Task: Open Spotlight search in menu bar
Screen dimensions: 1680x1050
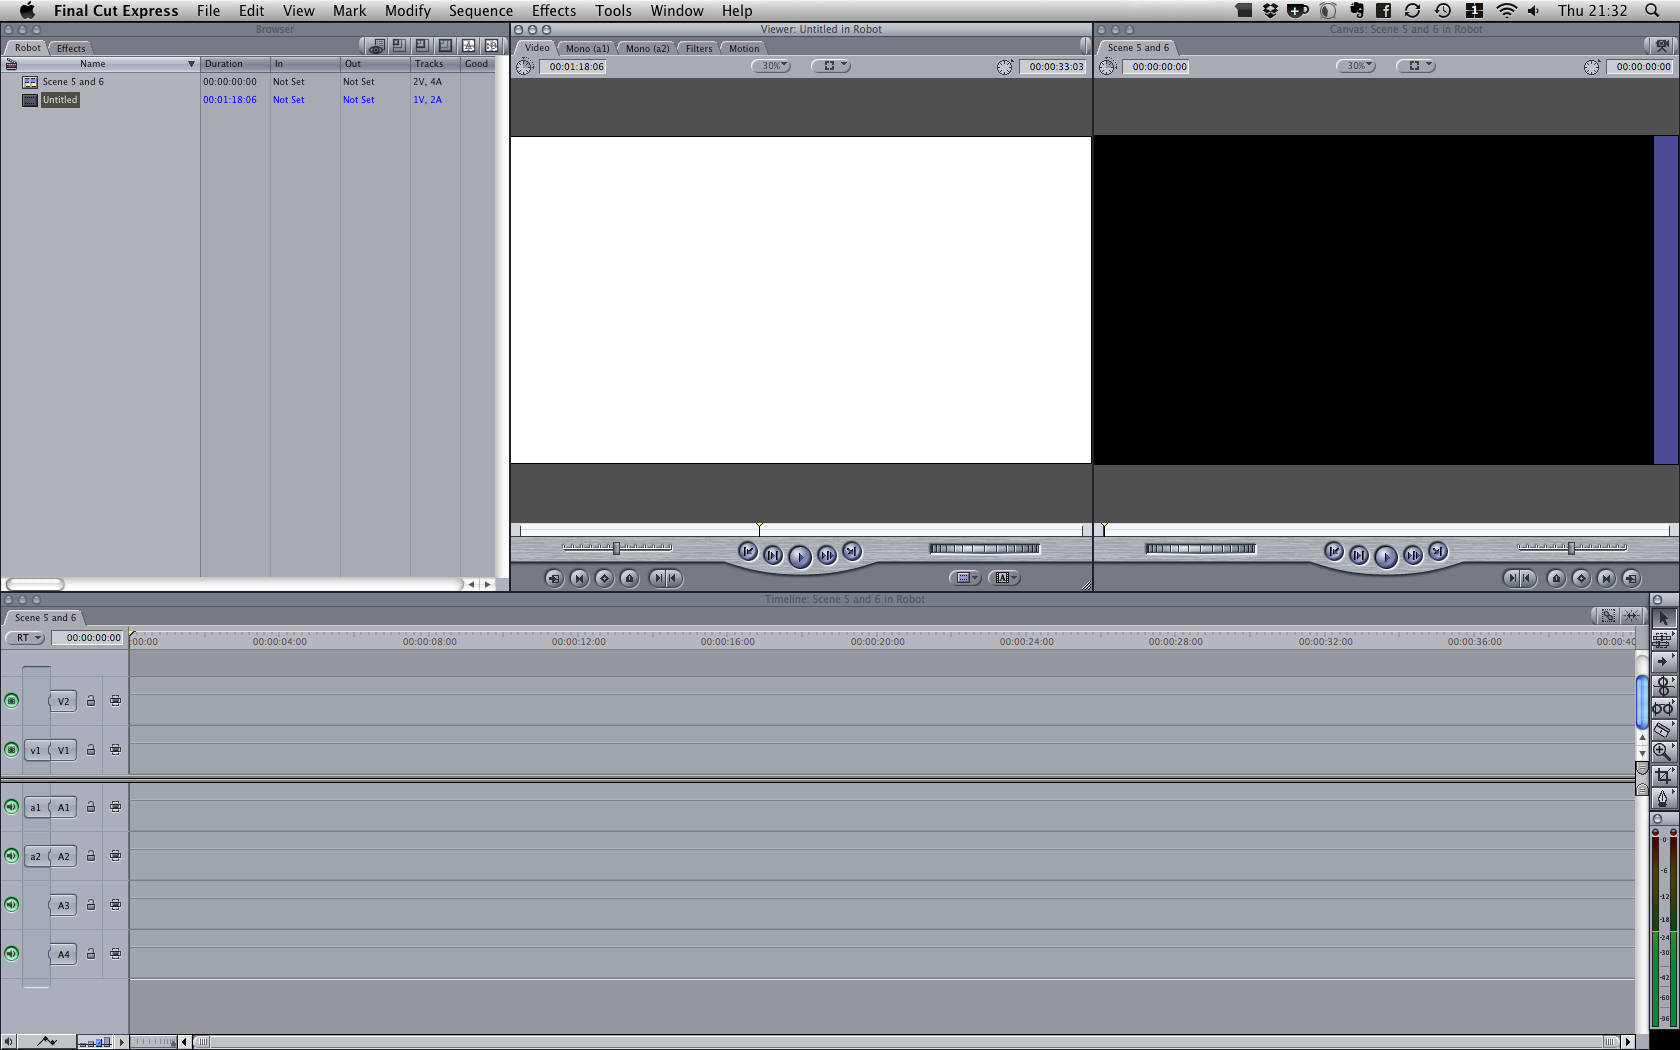Action: [1652, 11]
